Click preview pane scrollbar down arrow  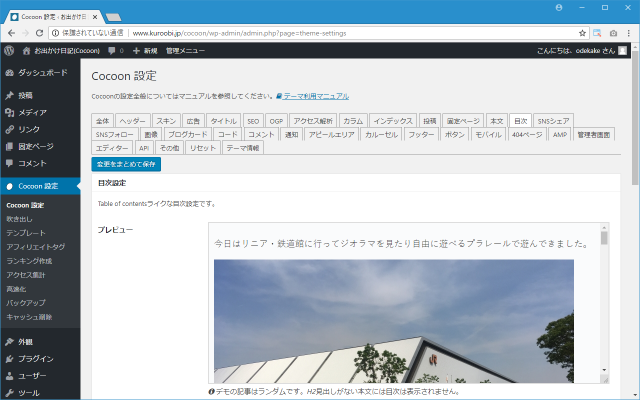pyautogui.click(x=604, y=370)
